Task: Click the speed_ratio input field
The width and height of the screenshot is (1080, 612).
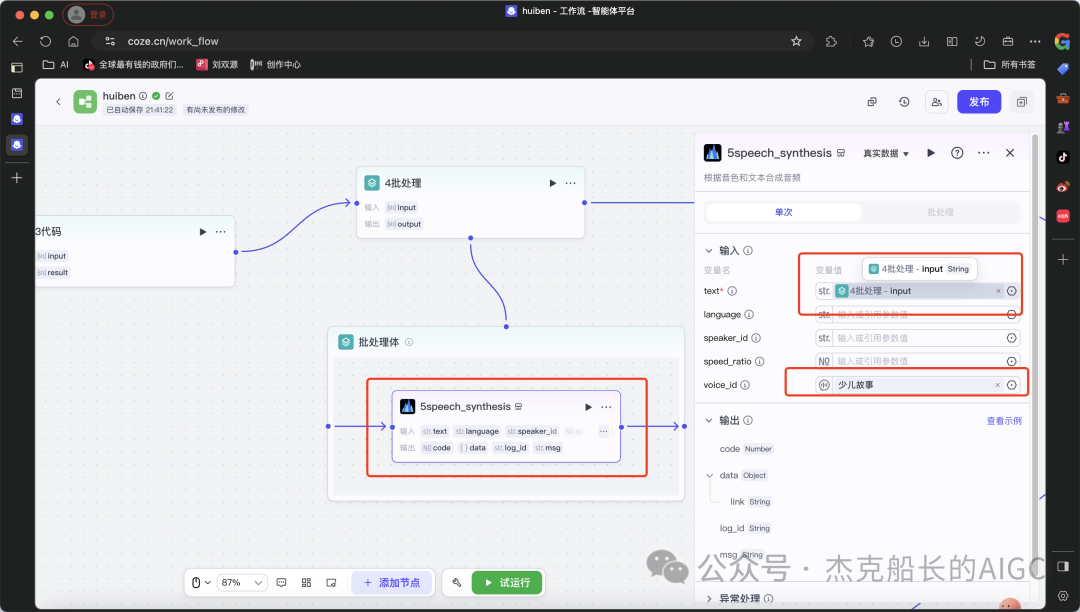Action: click(x=918, y=361)
